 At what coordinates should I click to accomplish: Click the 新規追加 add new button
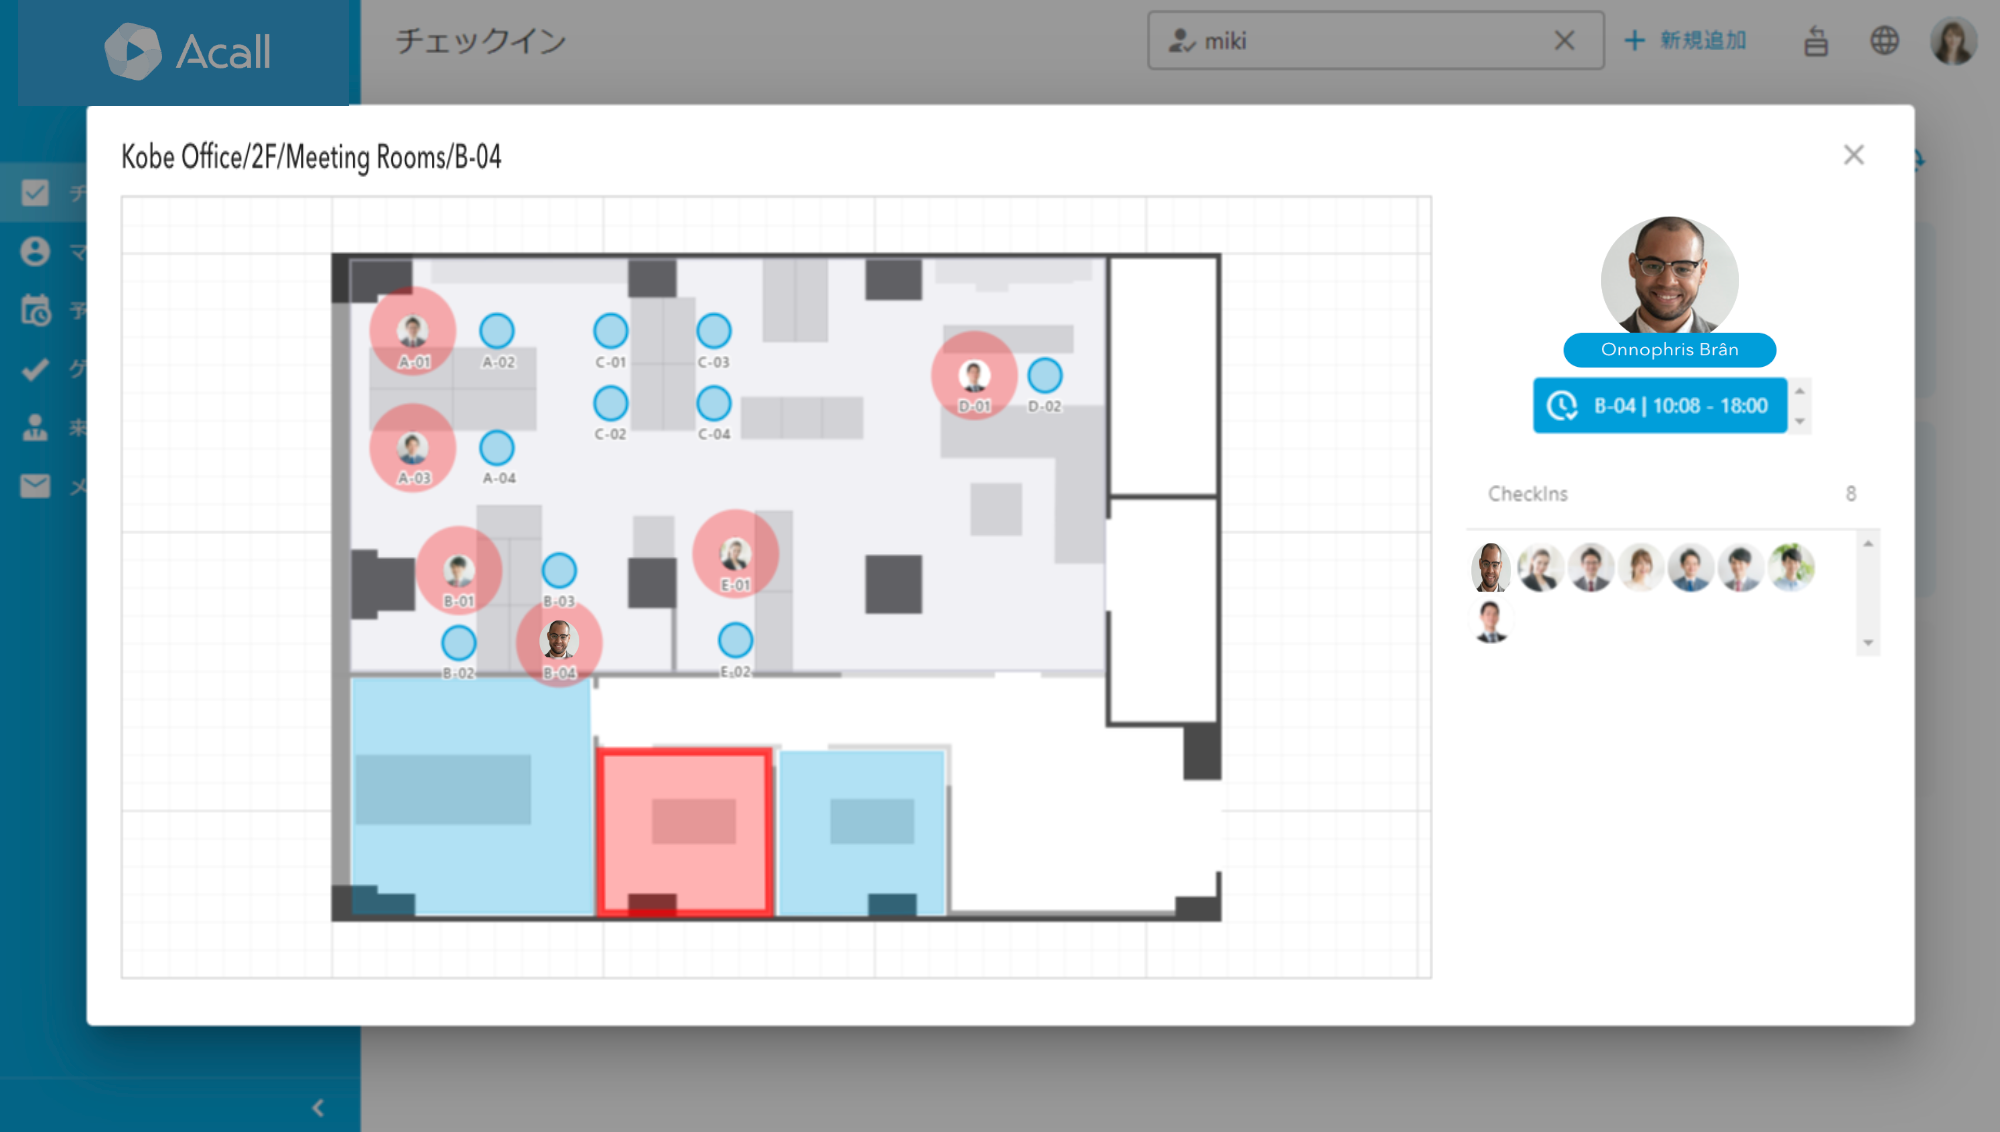point(1686,41)
